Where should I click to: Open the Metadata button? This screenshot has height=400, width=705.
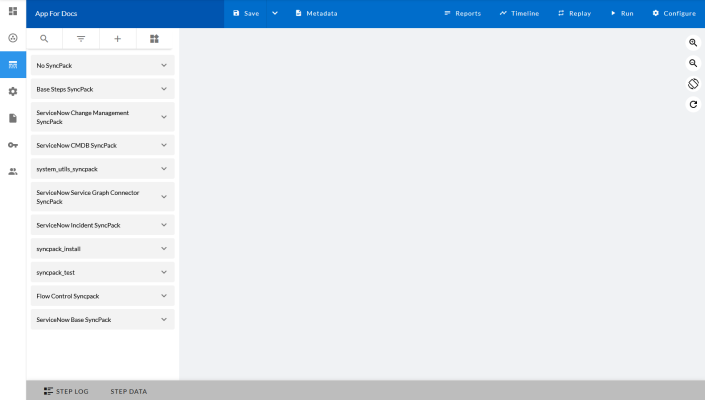(316, 14)
